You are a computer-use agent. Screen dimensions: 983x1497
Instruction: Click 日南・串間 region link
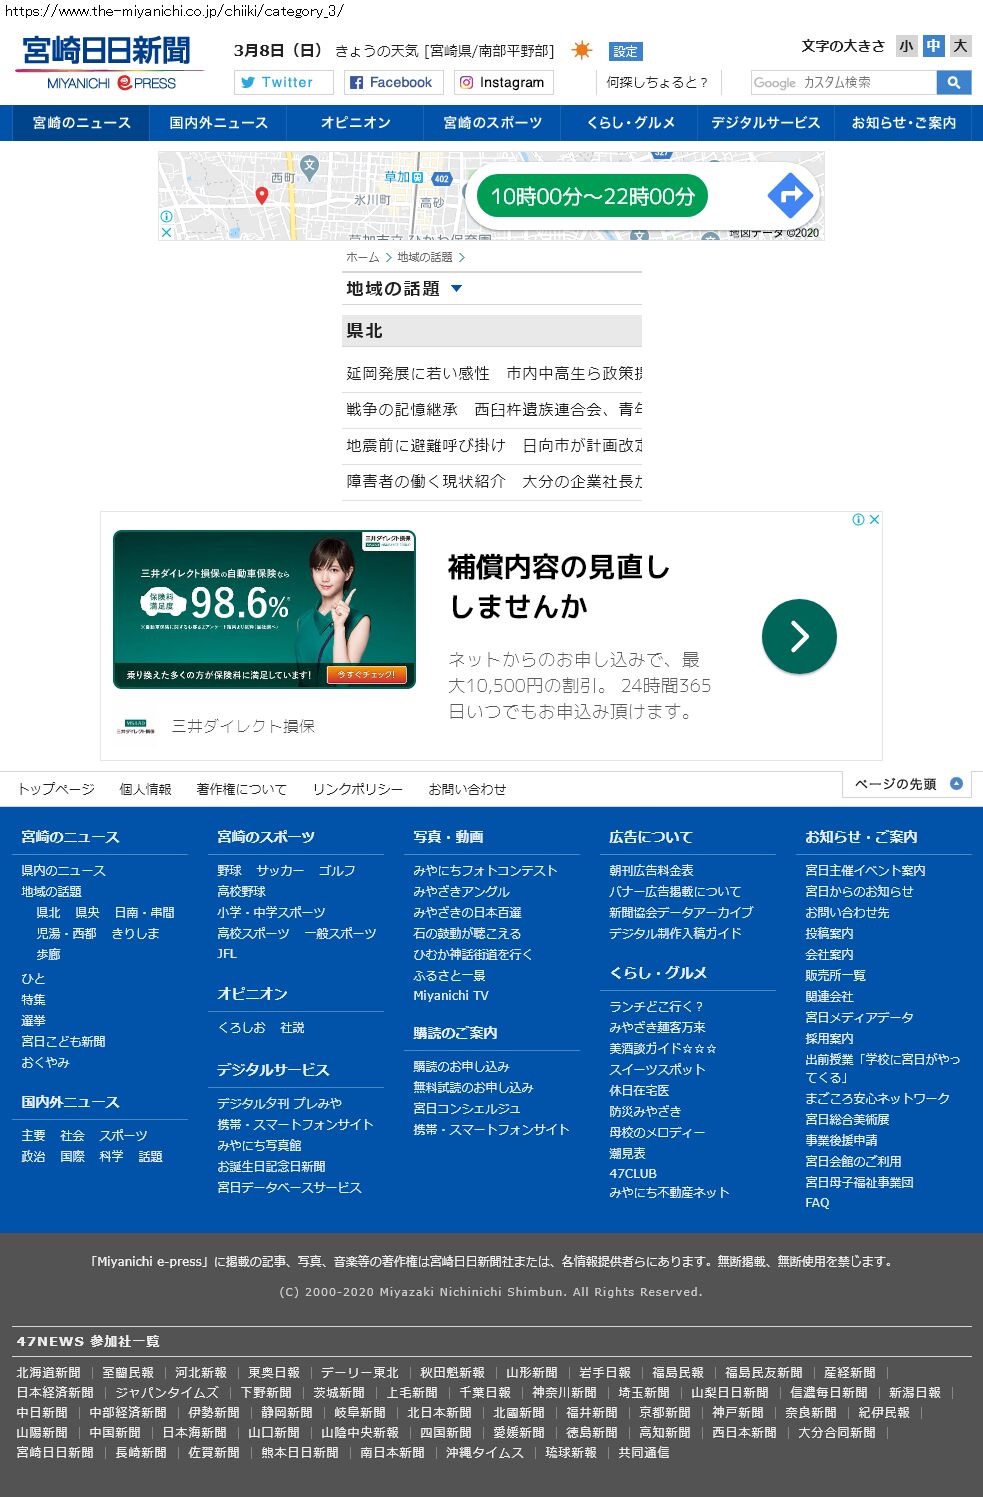[x=144, y=912]
